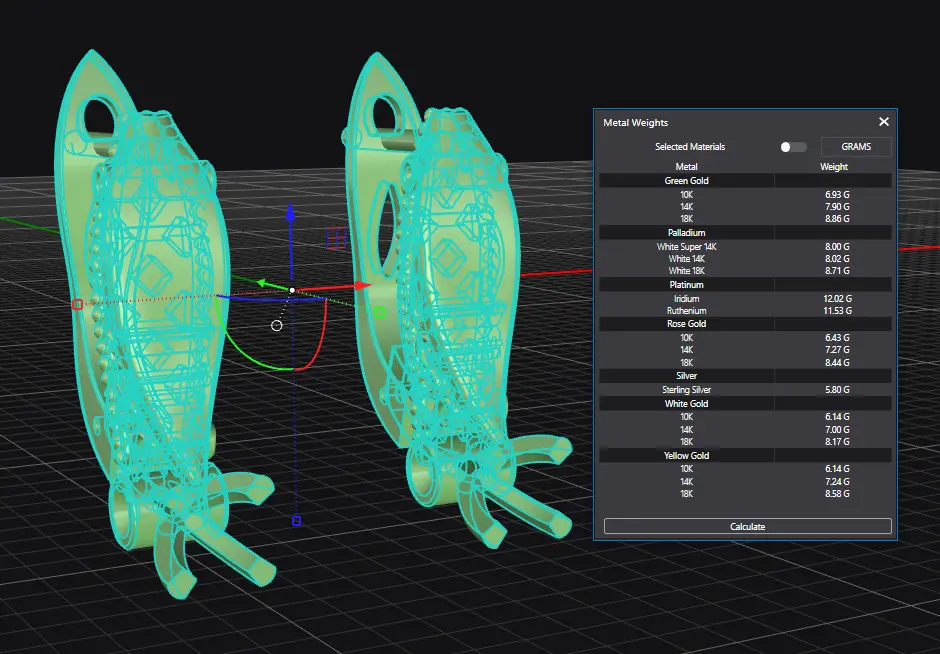Click the blue vertical gumball arrow
The height and width of the screenshot is (654, 940).
tap(291, 214)
